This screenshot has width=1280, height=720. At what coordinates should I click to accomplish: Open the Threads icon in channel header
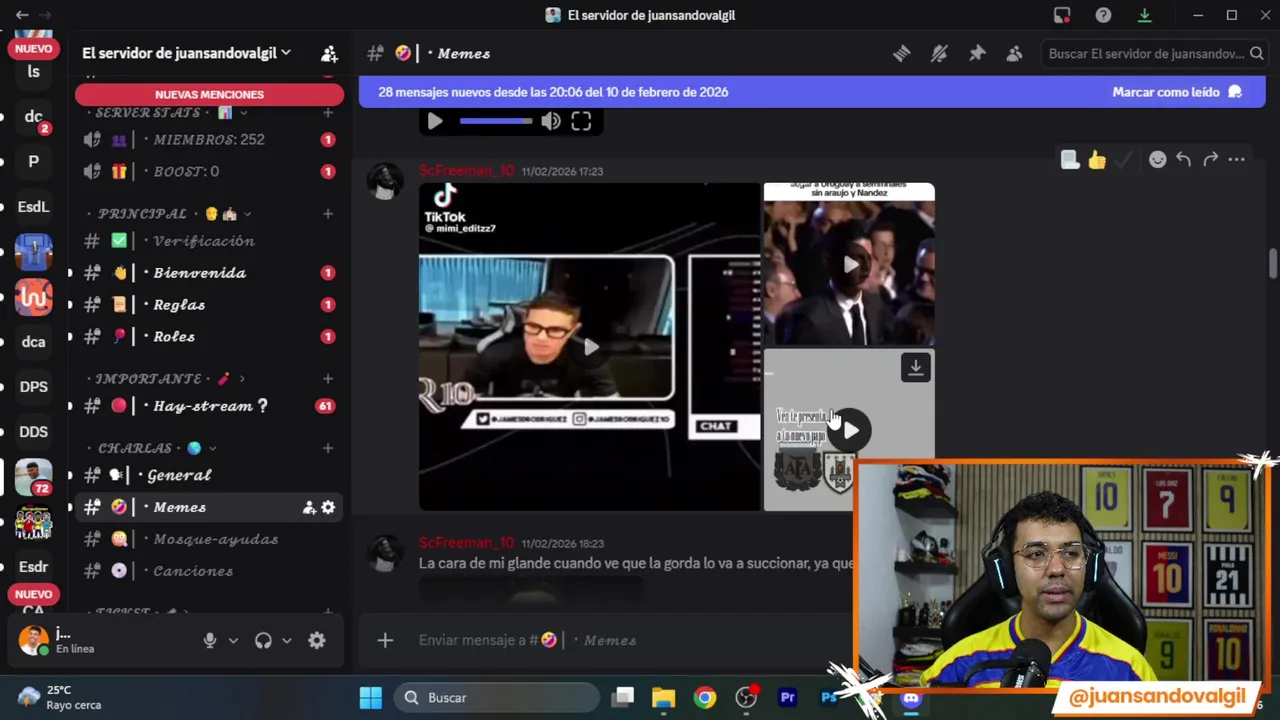tap(901, 54)
